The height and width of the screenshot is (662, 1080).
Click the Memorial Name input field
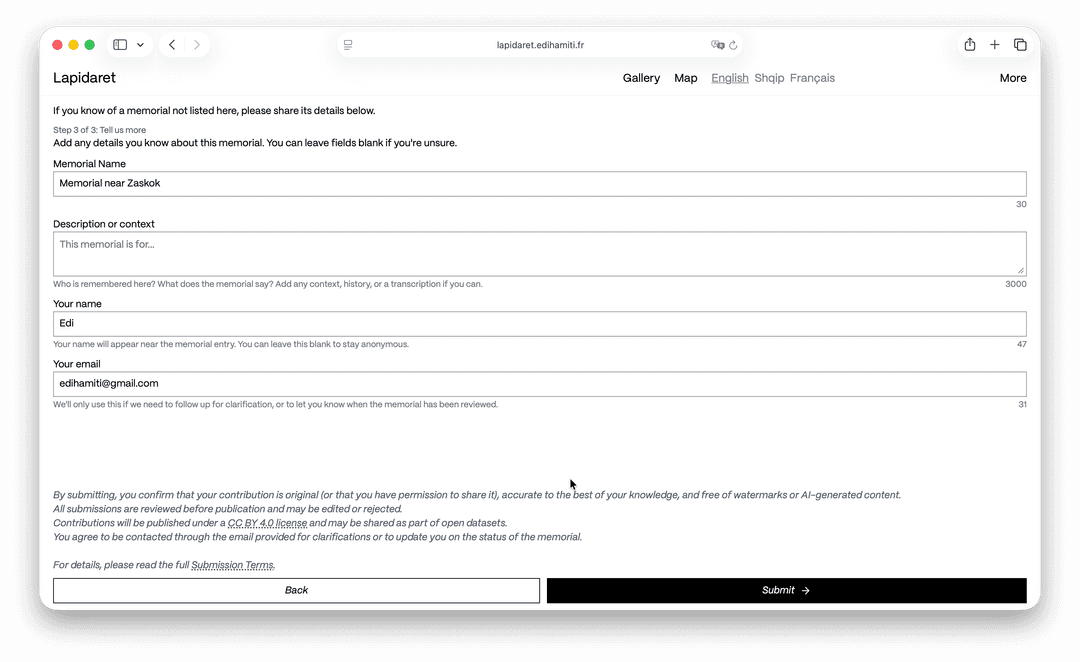(540, 183)
